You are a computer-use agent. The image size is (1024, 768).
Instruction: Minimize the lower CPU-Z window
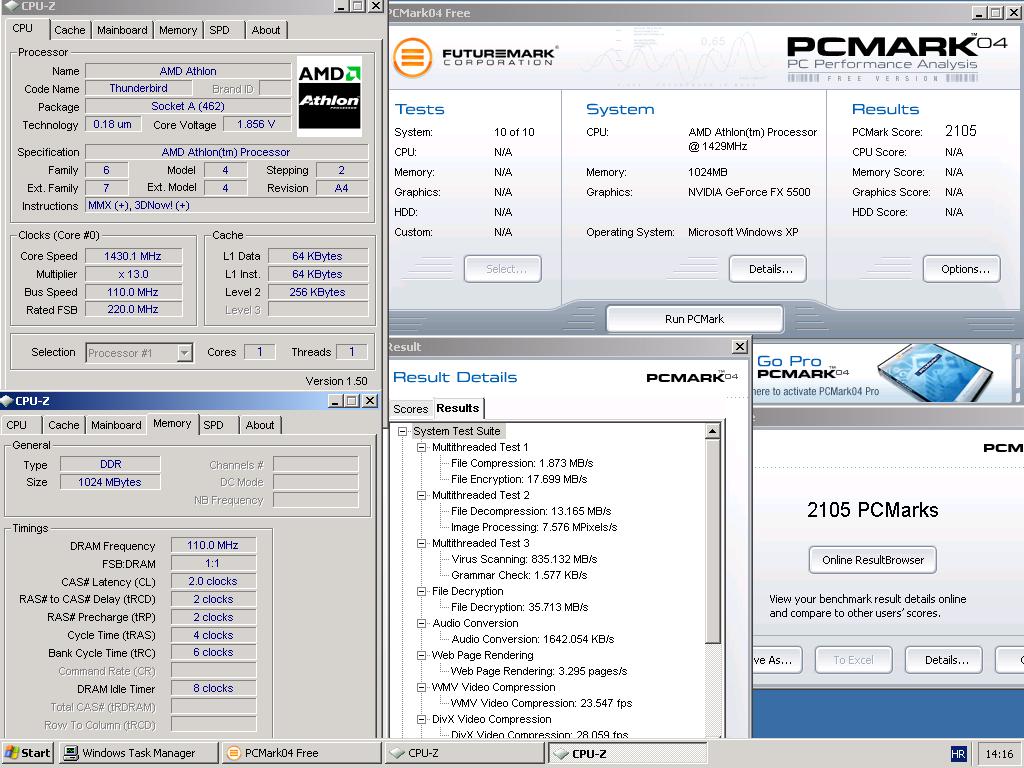(x=336, y=400)
